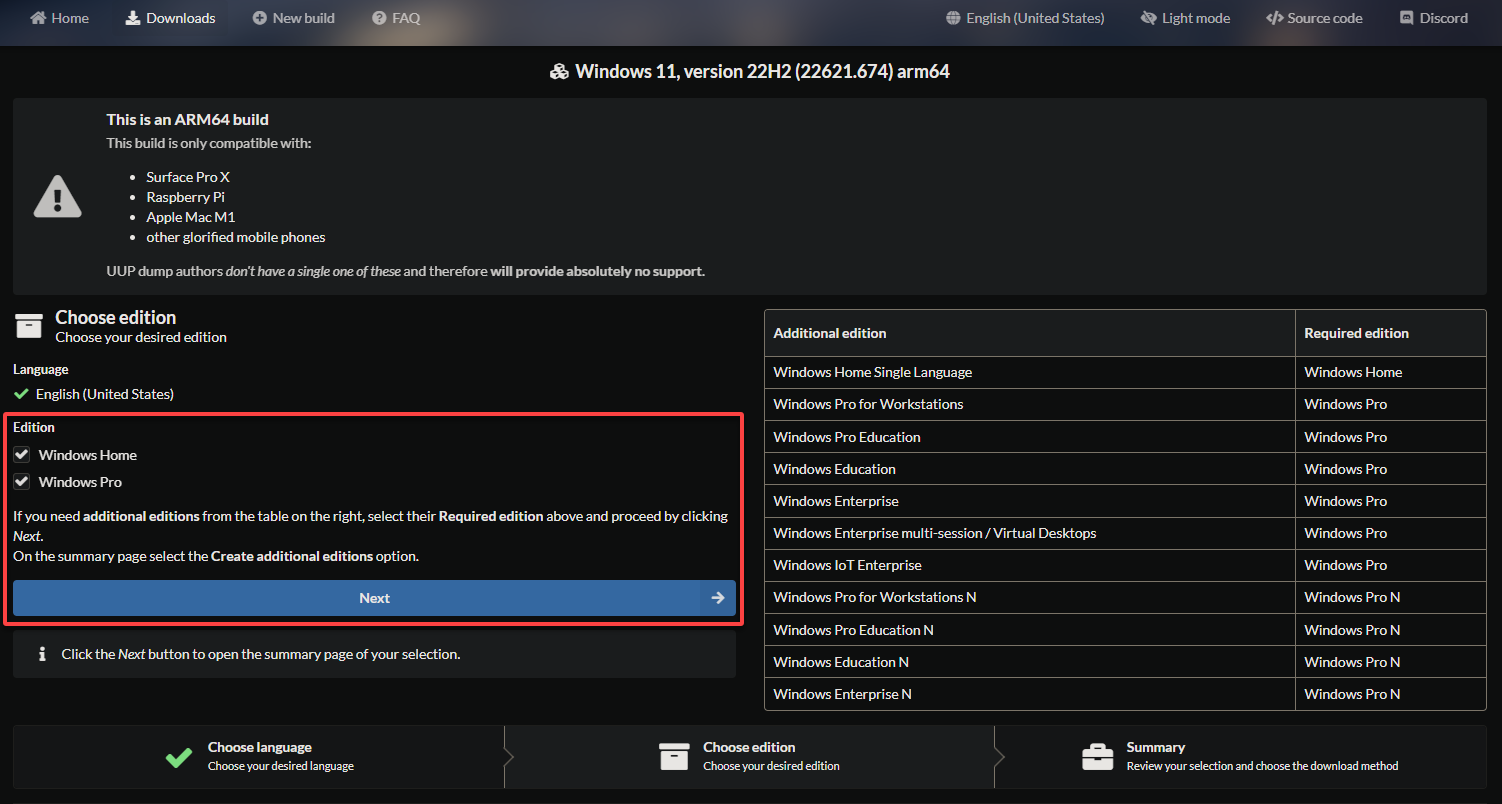The width and height of the screenshot is (1502, 804).
Task: Go to the Summary step
Action: [1240, 757]
